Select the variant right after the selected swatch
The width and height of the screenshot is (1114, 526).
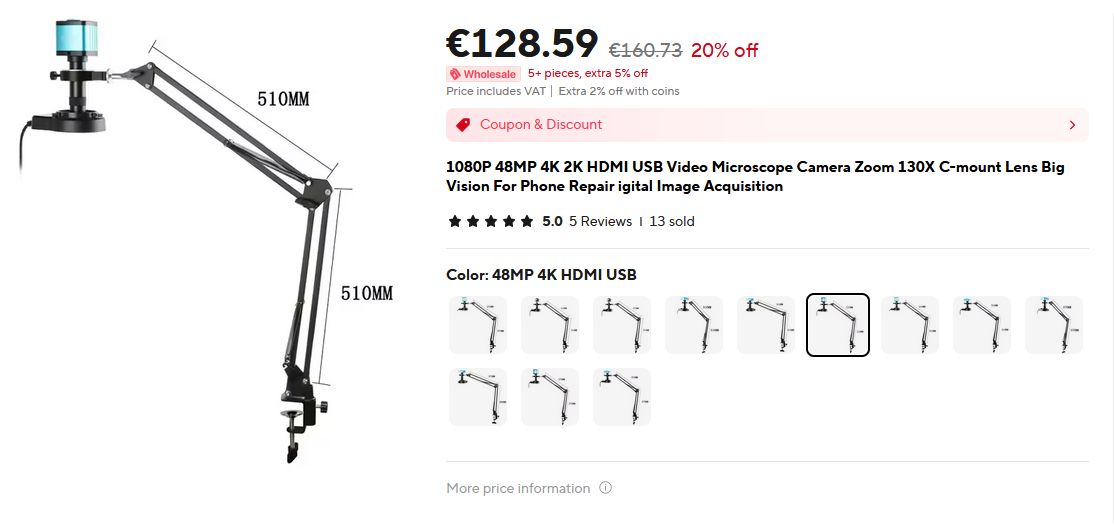pyautogui.click(x=910, y=325)
